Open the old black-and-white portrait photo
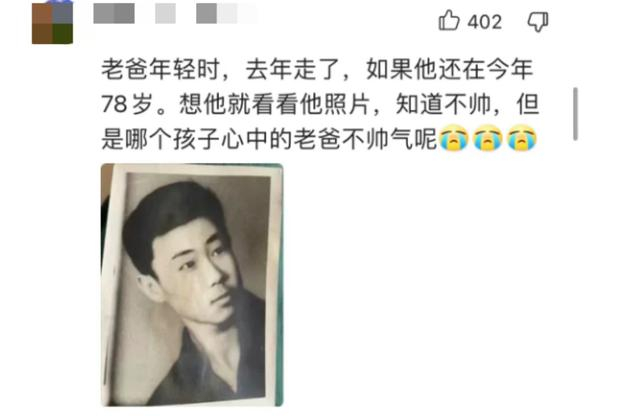640x416 pixels. 192,285
